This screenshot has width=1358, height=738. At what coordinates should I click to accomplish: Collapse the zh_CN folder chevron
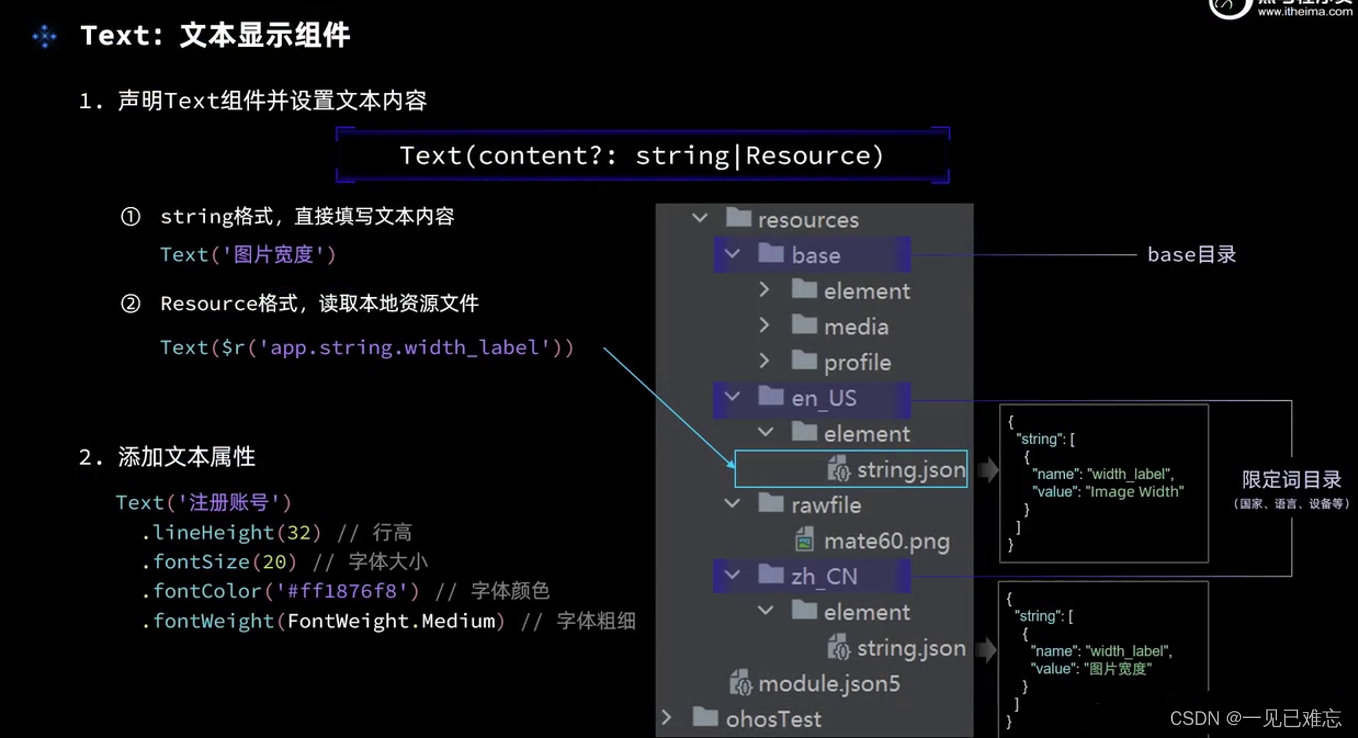click(733, 575)
